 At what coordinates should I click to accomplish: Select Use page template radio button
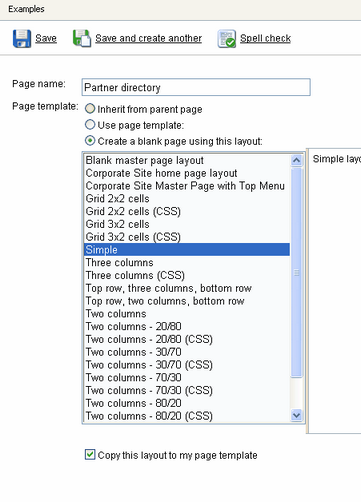point(90,125)
